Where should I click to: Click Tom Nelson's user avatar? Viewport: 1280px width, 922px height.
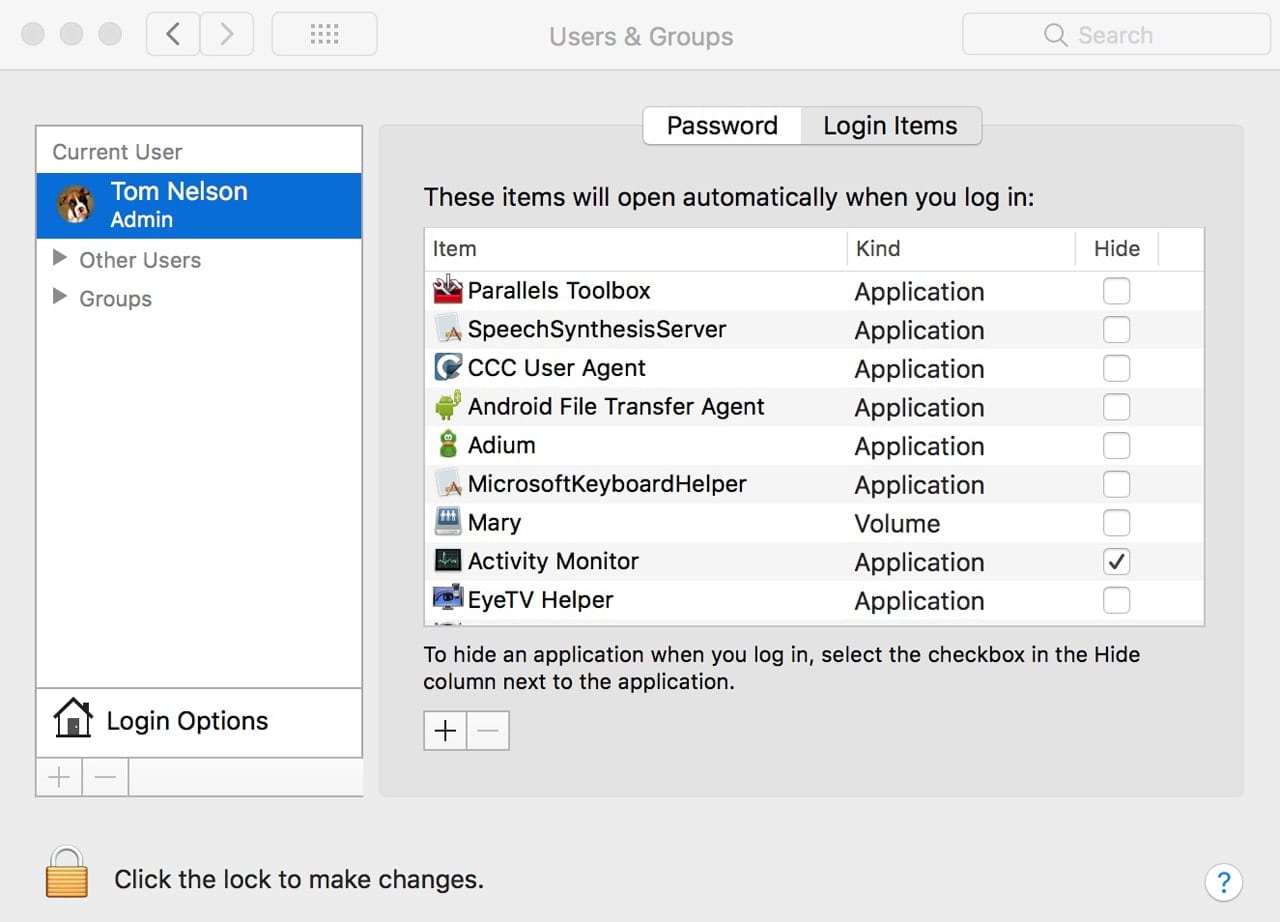[x=76, y=205]
